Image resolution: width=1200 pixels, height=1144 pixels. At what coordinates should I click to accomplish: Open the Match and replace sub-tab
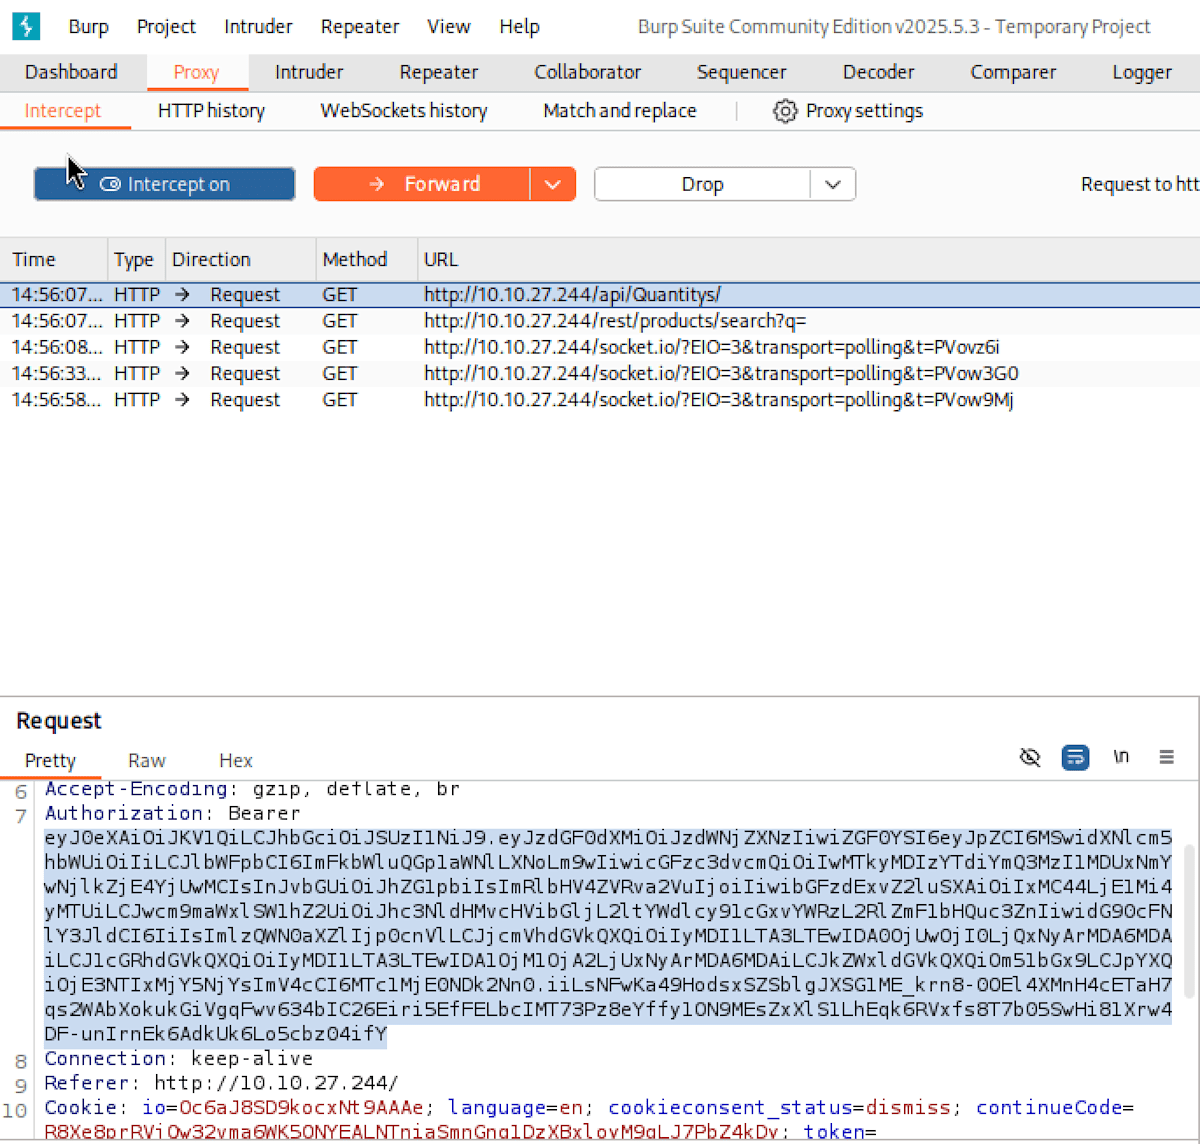[620, 111]
